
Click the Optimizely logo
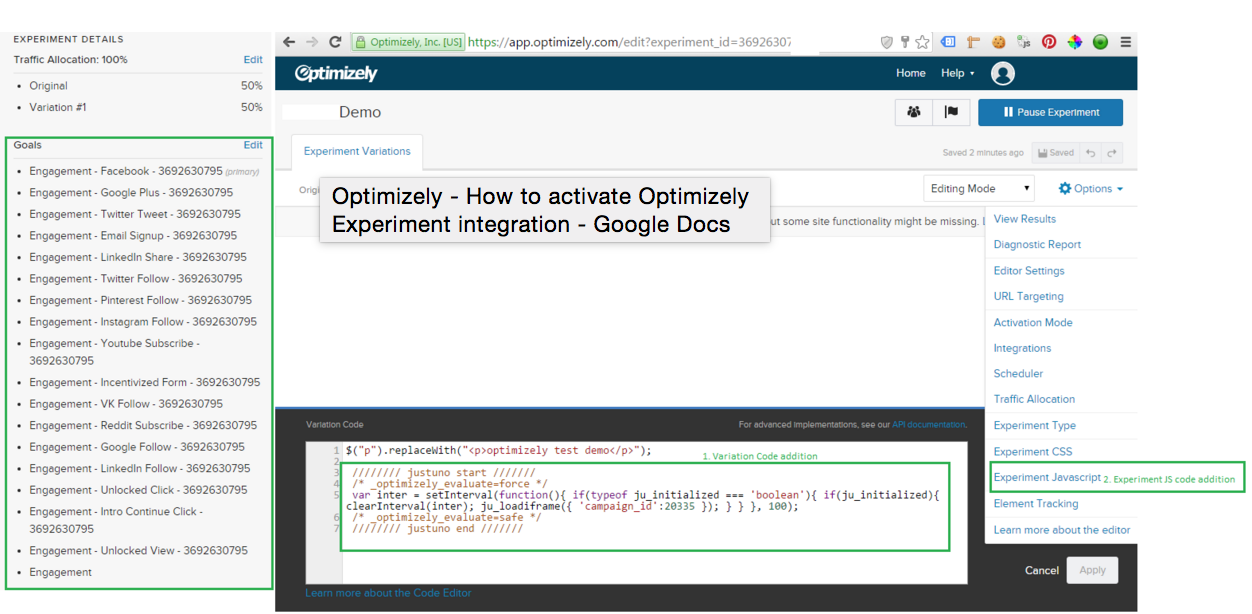point(336,73)
